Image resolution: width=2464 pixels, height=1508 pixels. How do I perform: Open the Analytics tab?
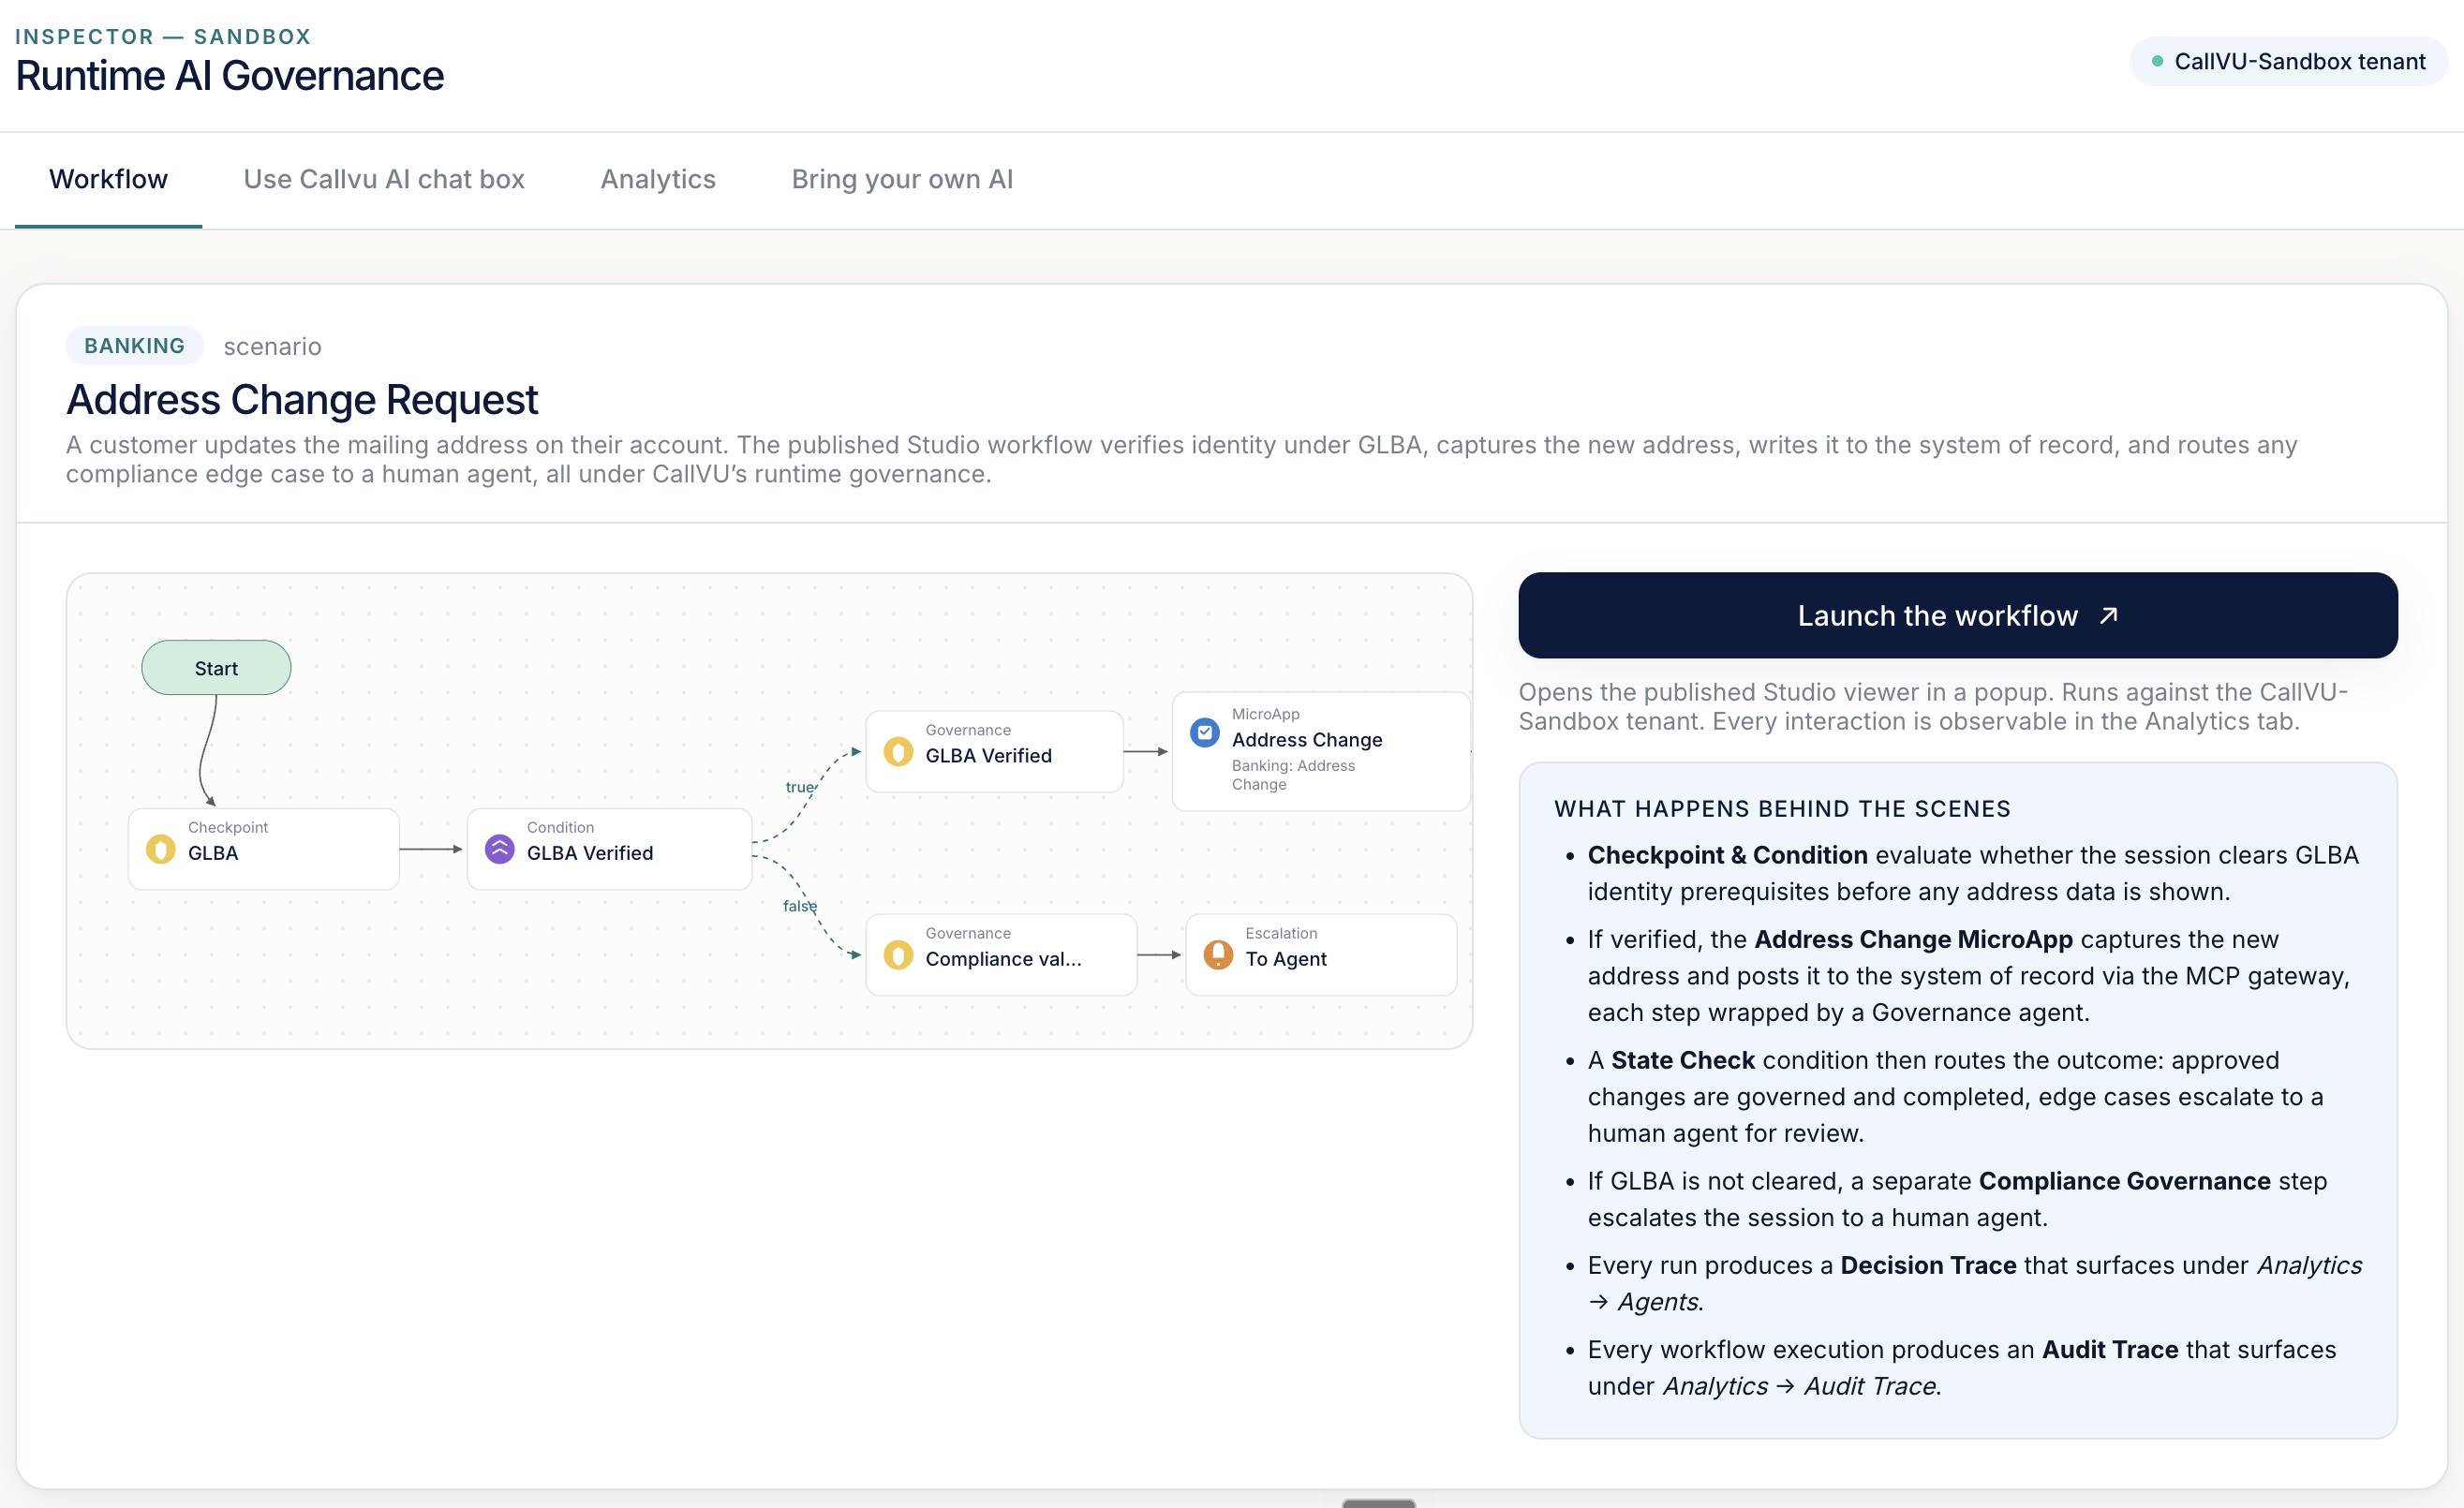pyautogui.click(x=658, y=179)
